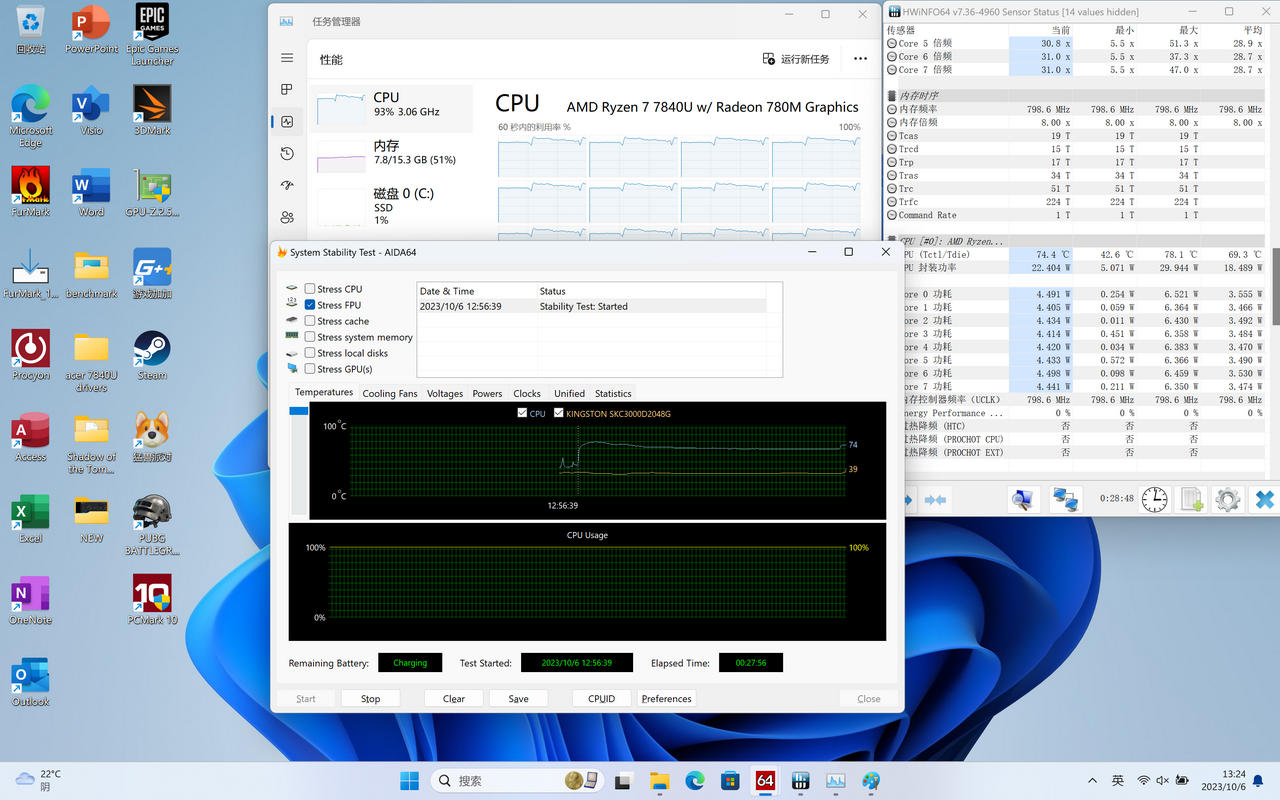This screenshot has height=800, width=1280.
Task: Open Steam desktop shortcut
Action: point(152,355)
